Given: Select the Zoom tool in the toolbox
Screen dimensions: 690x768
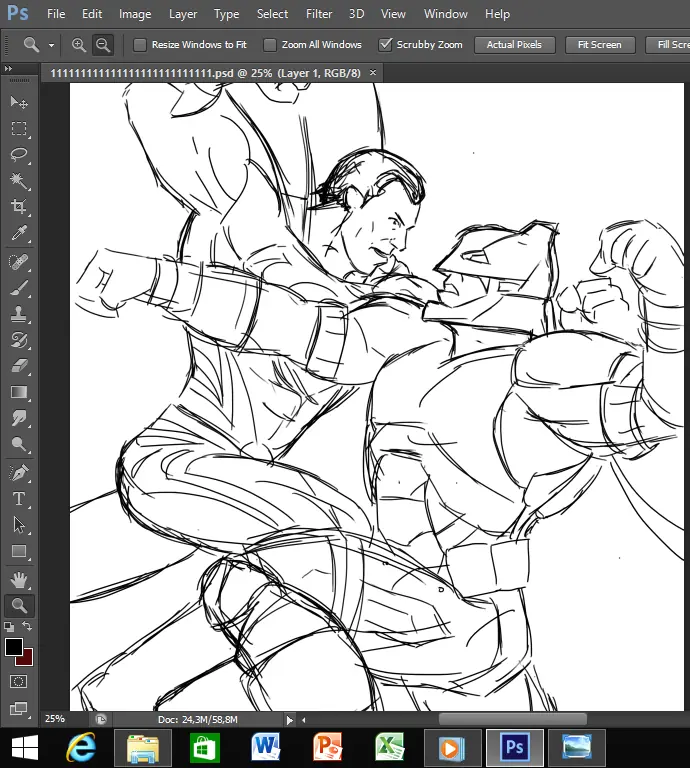Looking at the screenshot, I should [19, 606].
